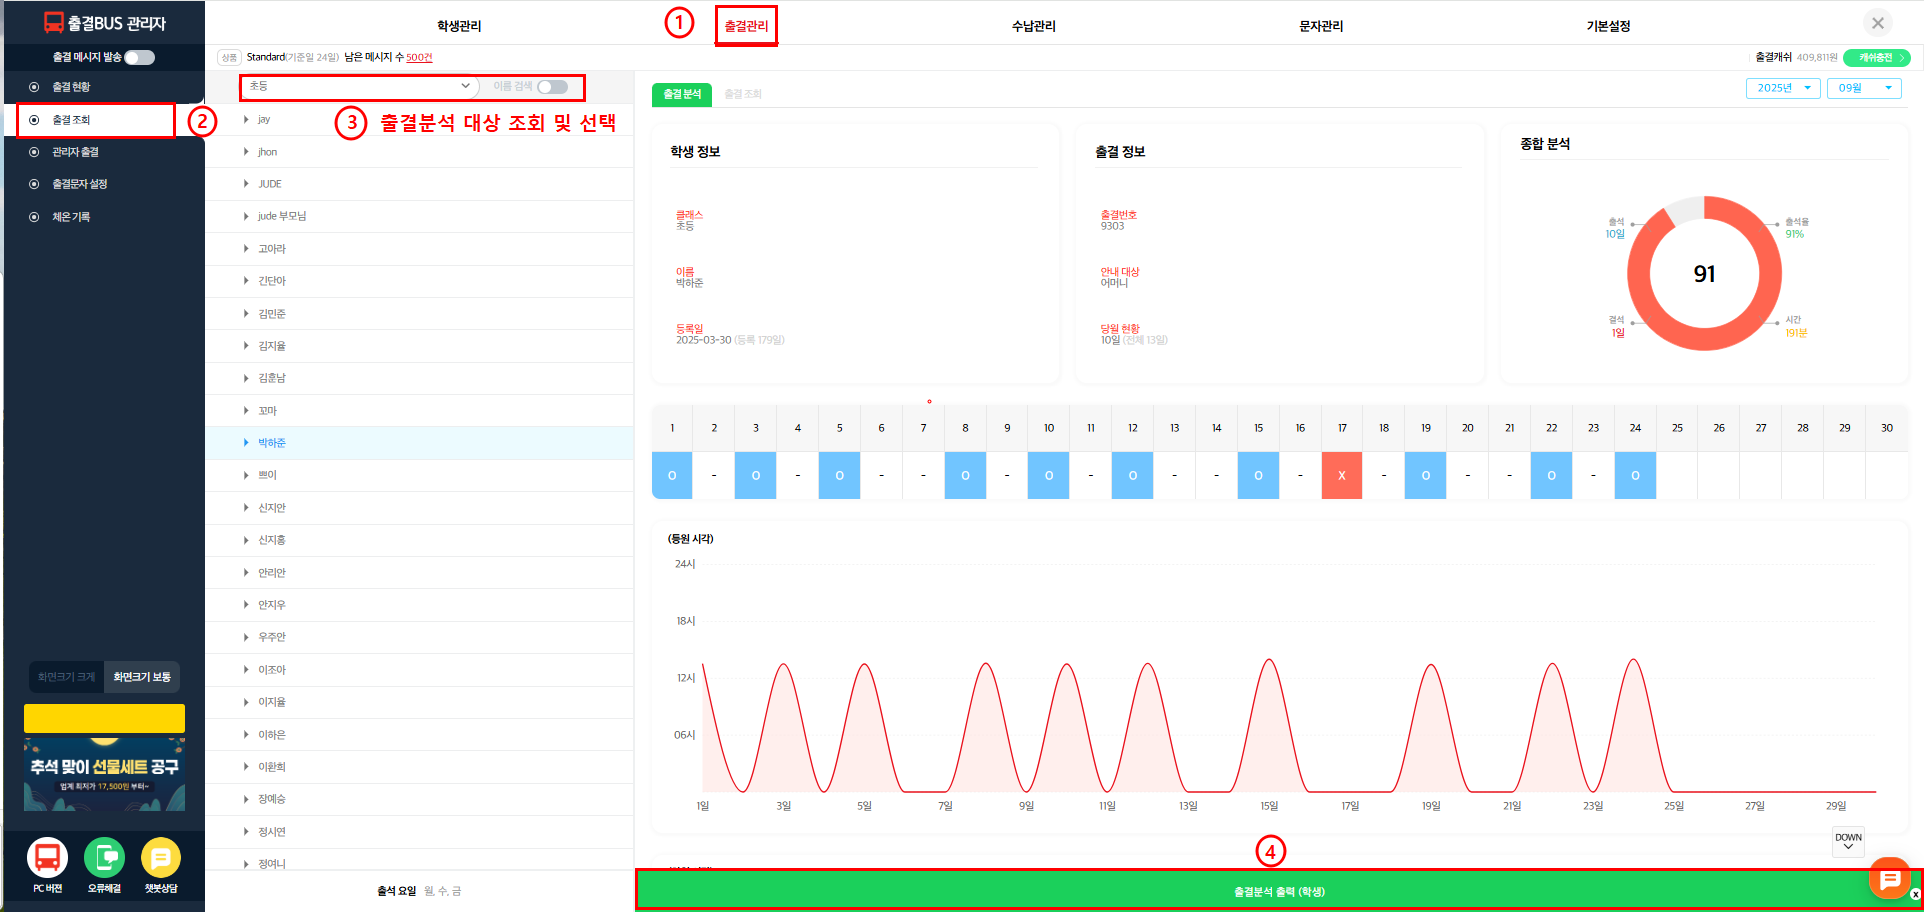Open the 09월 month dropdown
This screenshot has width=1924, height=912.
pos(1863,88)
